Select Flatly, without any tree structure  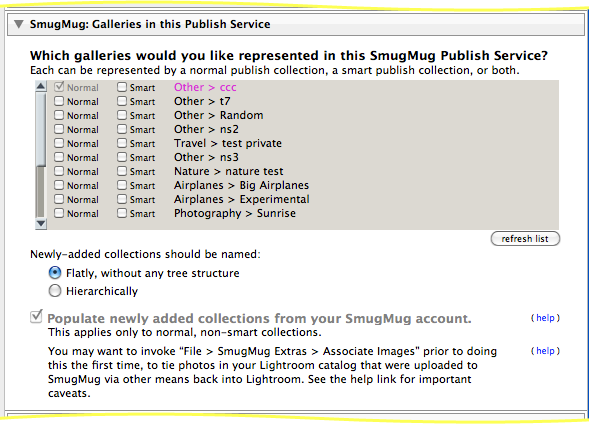point(55,273)
